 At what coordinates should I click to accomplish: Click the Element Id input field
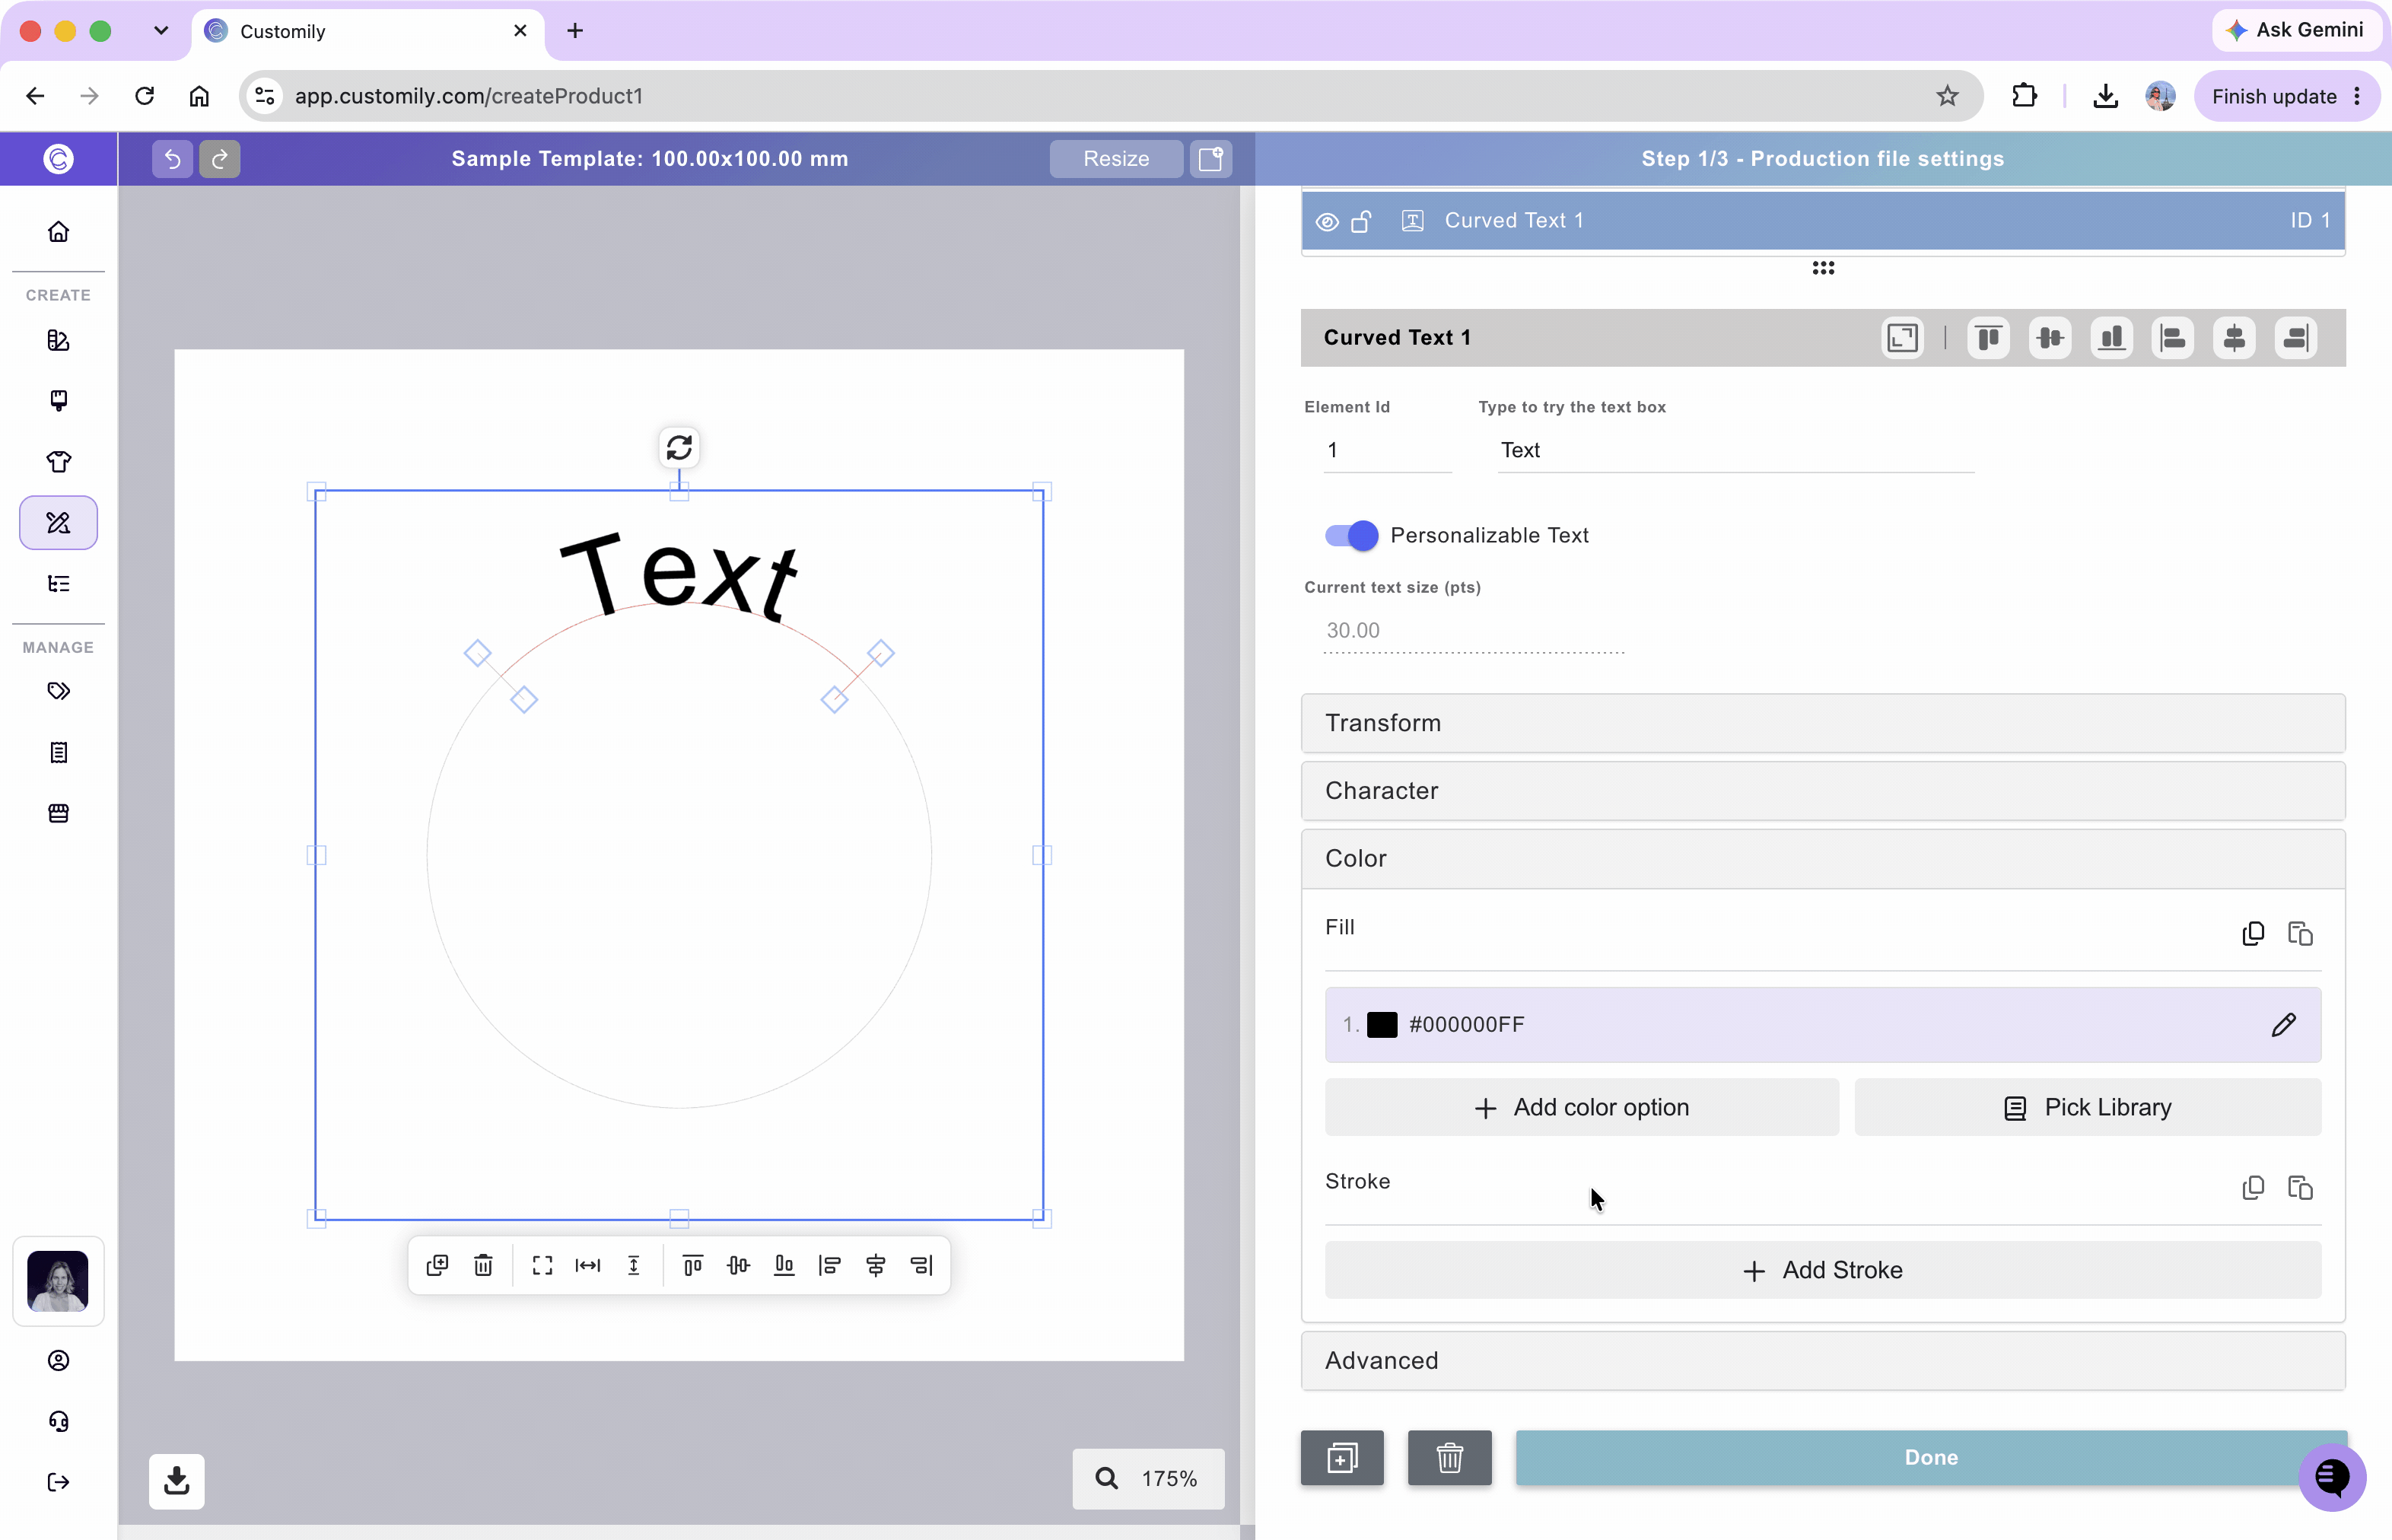(1387, 451)
